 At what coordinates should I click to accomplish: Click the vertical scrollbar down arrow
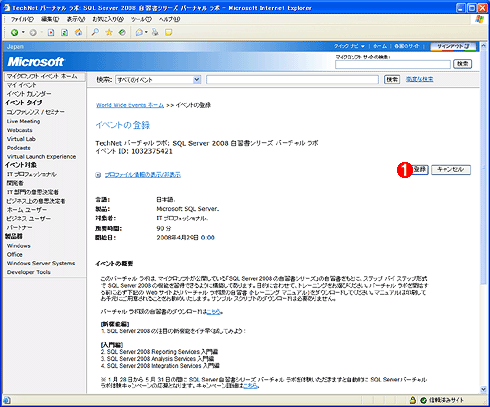coord(483,389)
